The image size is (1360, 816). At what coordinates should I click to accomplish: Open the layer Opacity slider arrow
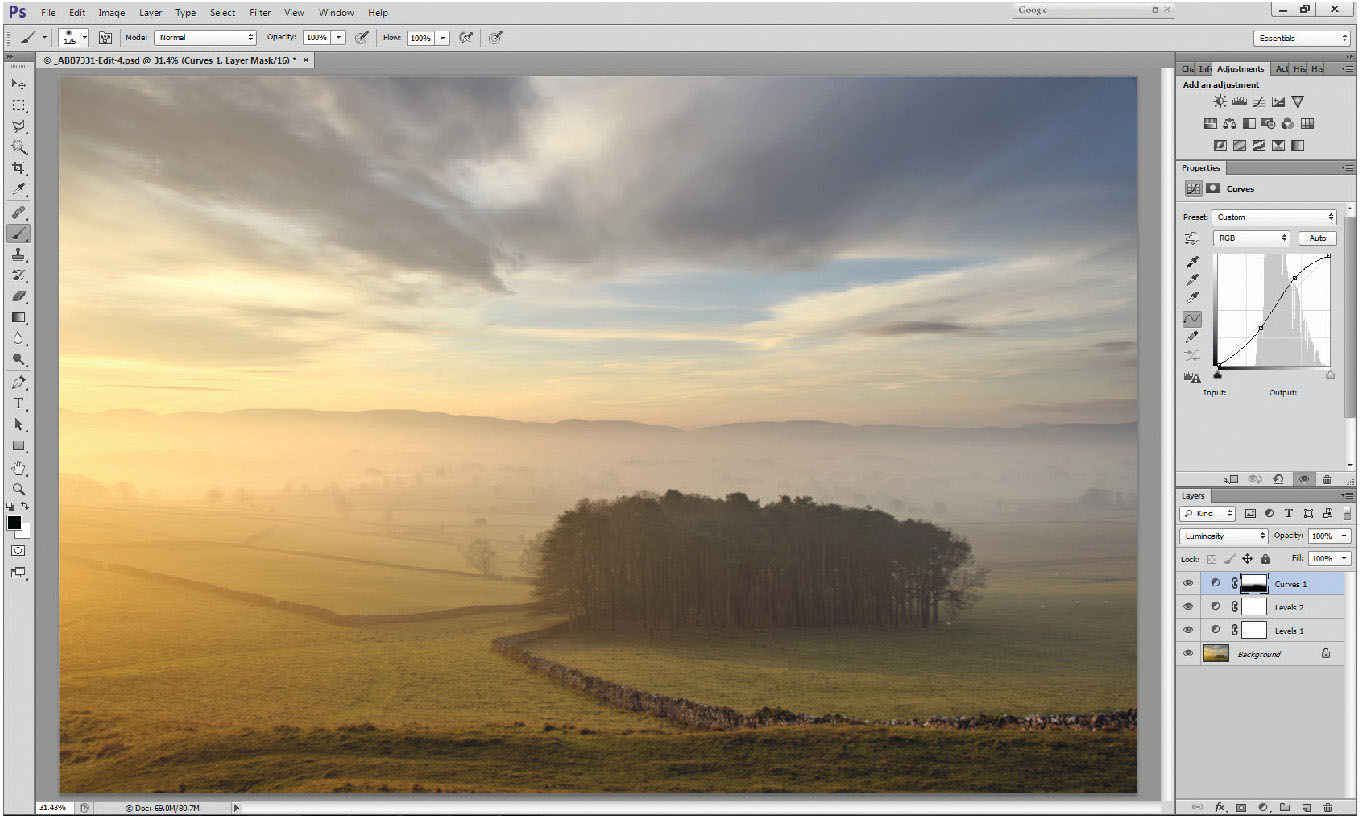click(x=1345, y=536)
